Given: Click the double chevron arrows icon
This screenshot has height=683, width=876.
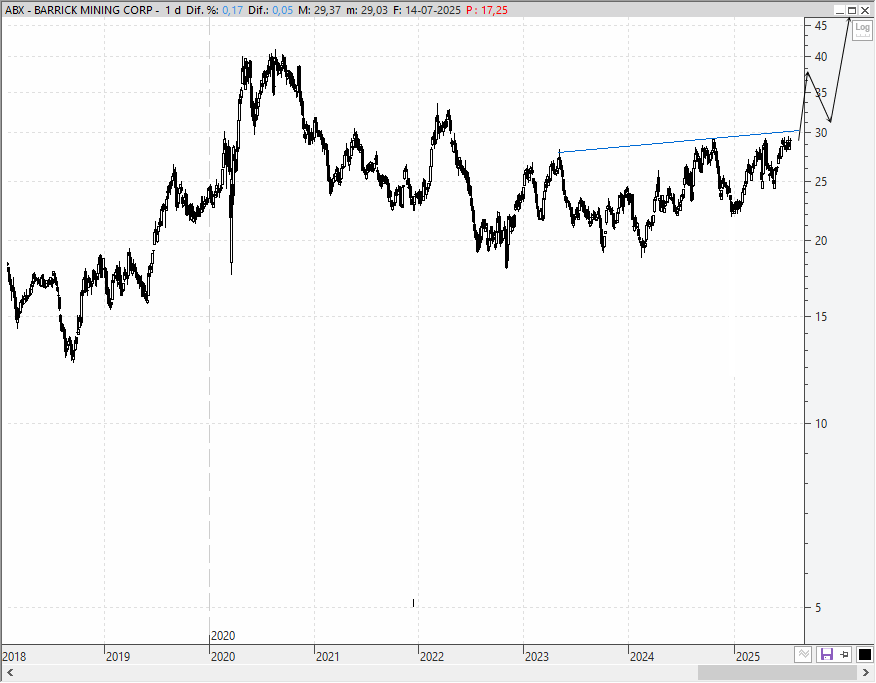Looking at the screenshot, I should click(803, 655).
